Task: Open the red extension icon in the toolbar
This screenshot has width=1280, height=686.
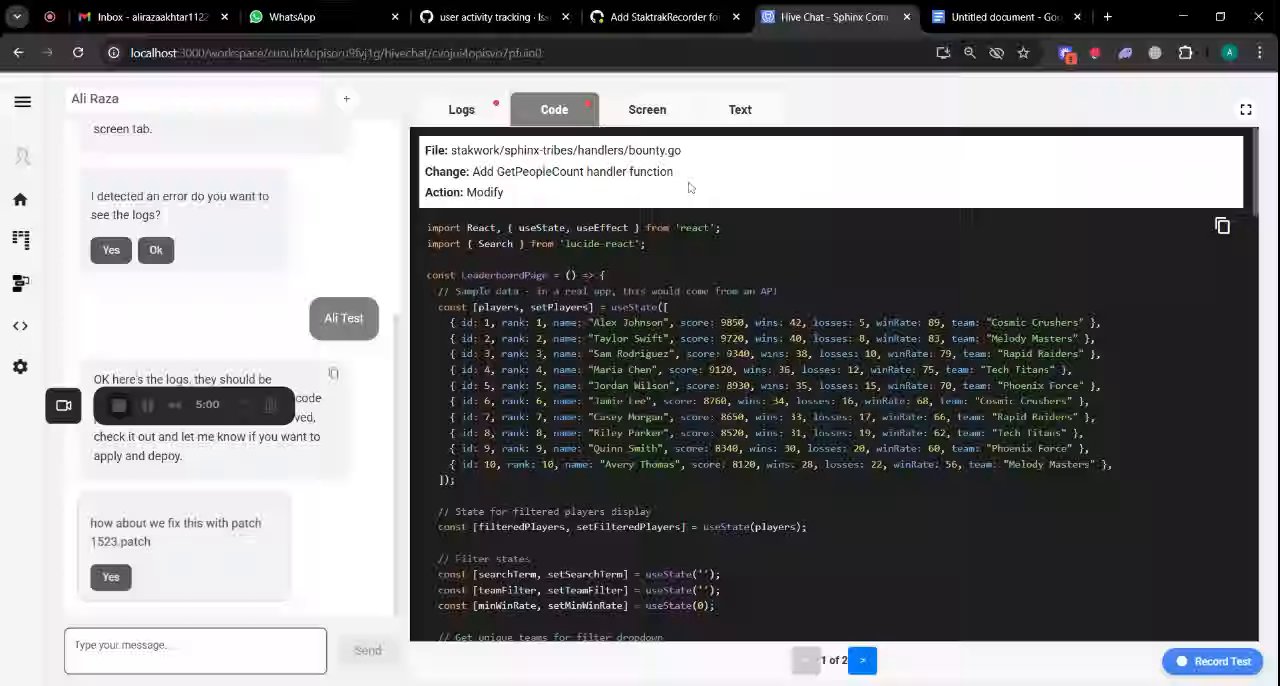Action: point(1095,53)
